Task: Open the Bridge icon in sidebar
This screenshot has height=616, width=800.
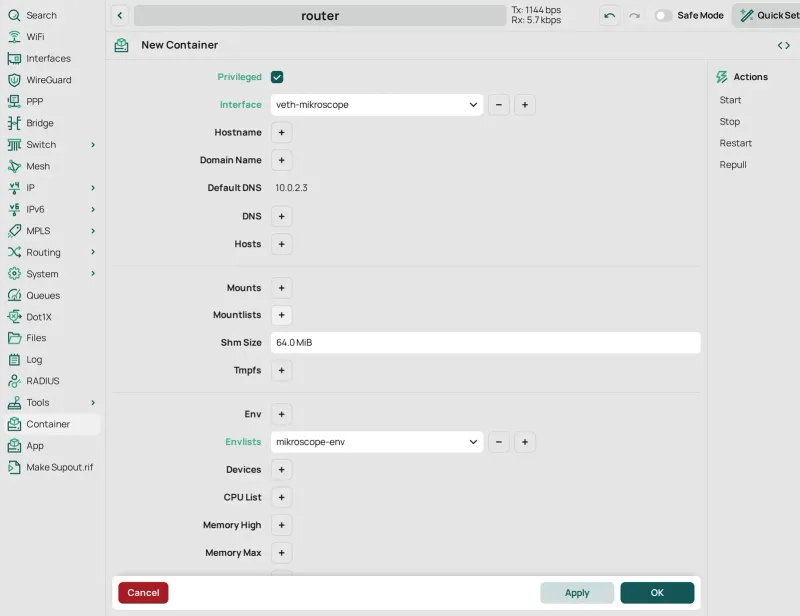Action: click(x=14, y=123)
